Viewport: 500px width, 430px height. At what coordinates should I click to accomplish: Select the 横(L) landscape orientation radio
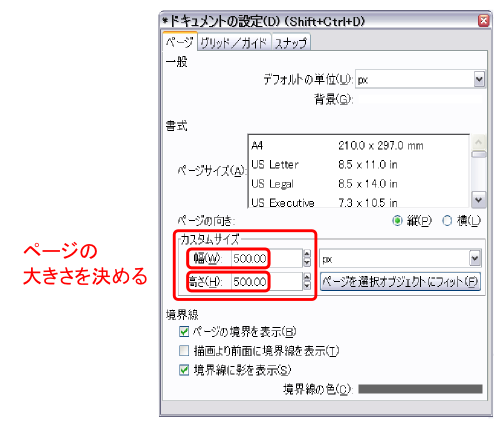point(447,221)
